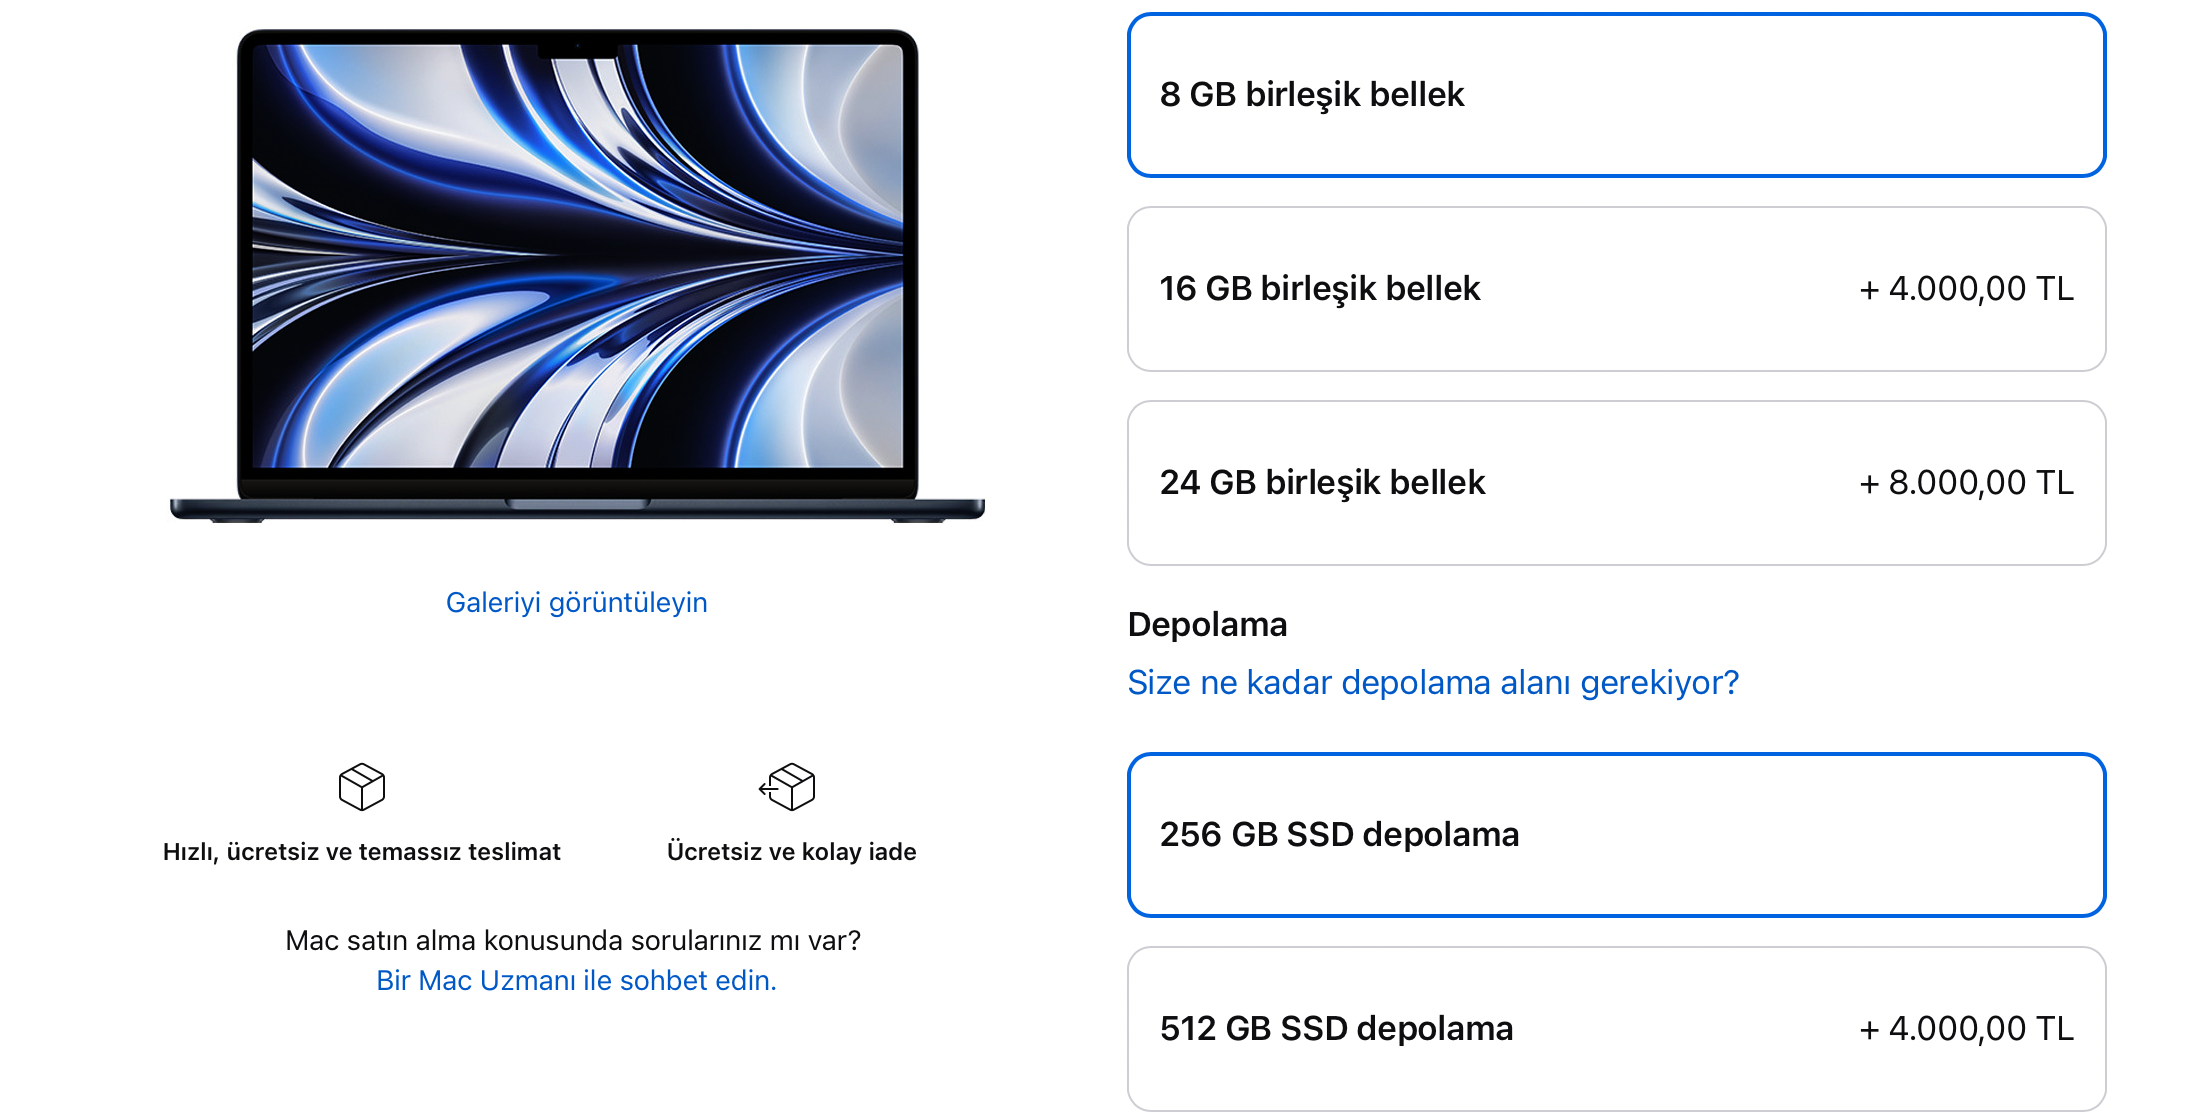Click the 512 GB option's + 4.000,00 TL price
Image resolution: width=2204 pixels, height=1116 pixels.
1966,1029
